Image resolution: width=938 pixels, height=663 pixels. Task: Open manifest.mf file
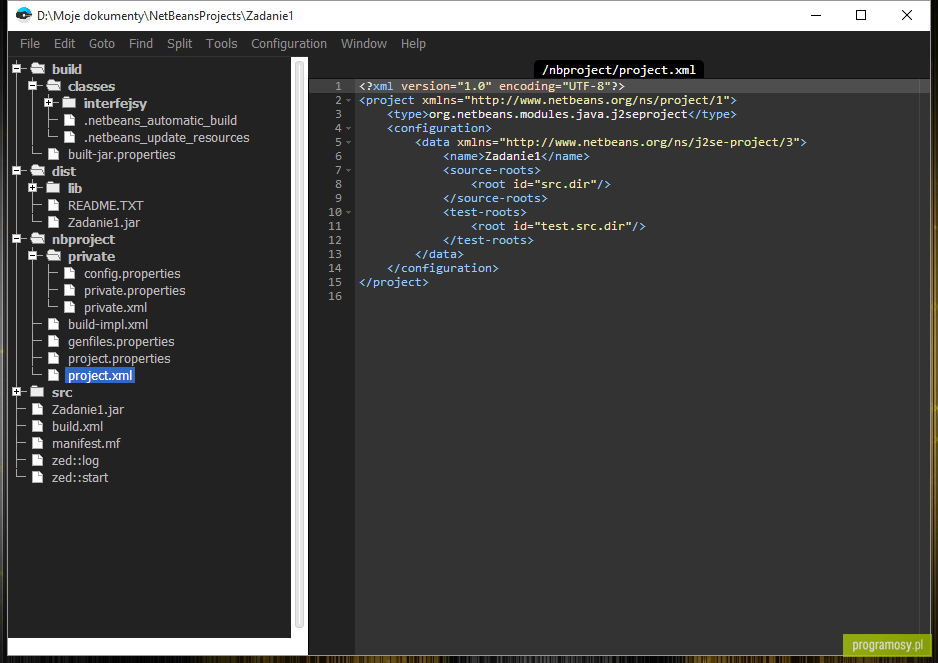[86, 443]
